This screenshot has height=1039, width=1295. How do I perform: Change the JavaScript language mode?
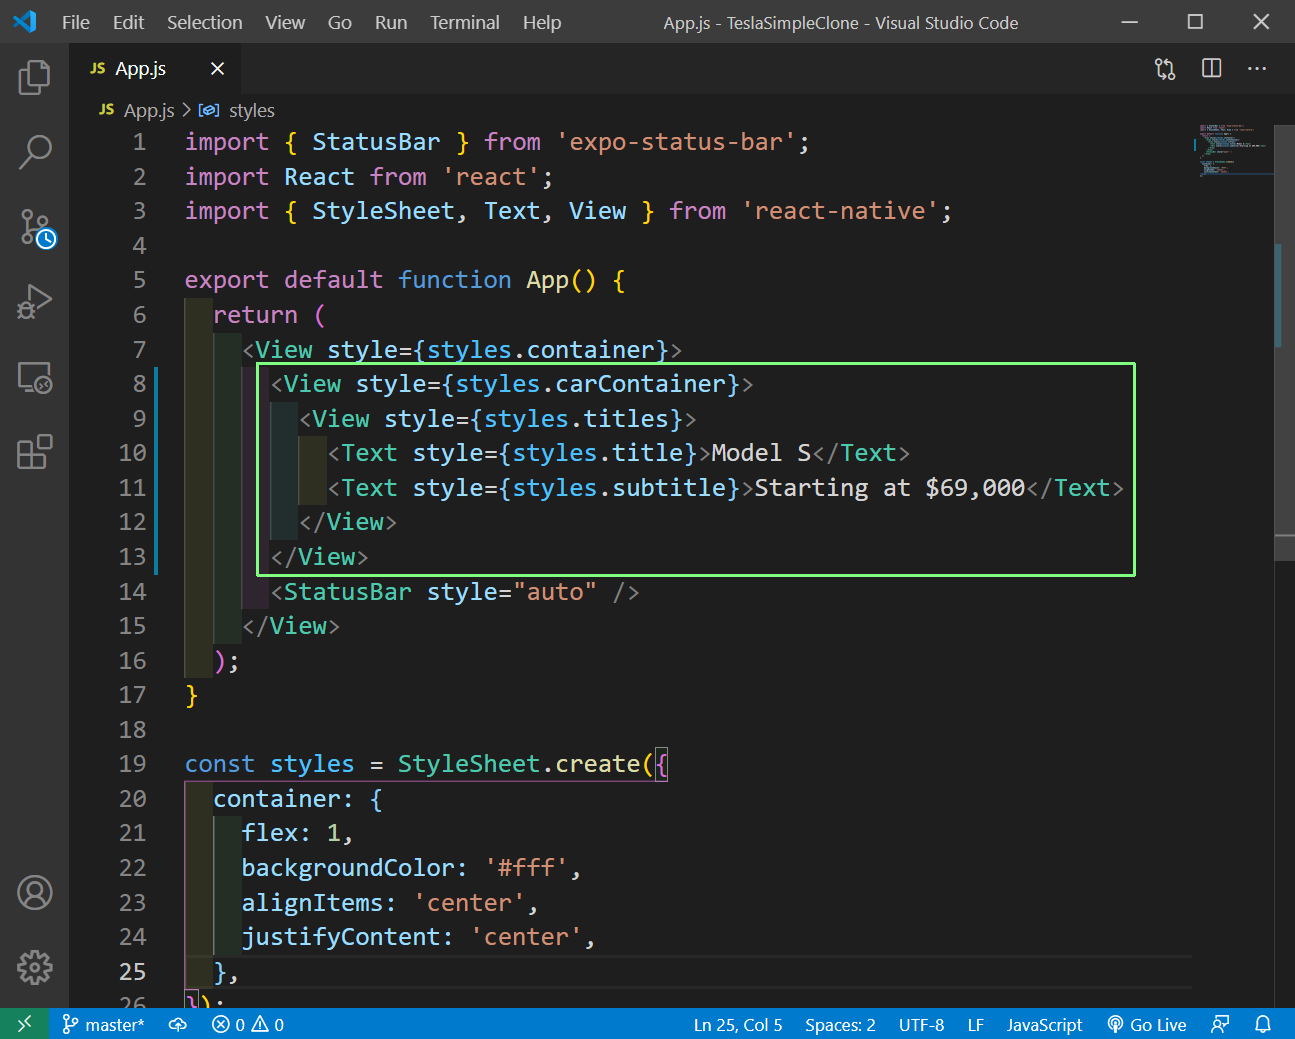click(x=1044, y=1024)
